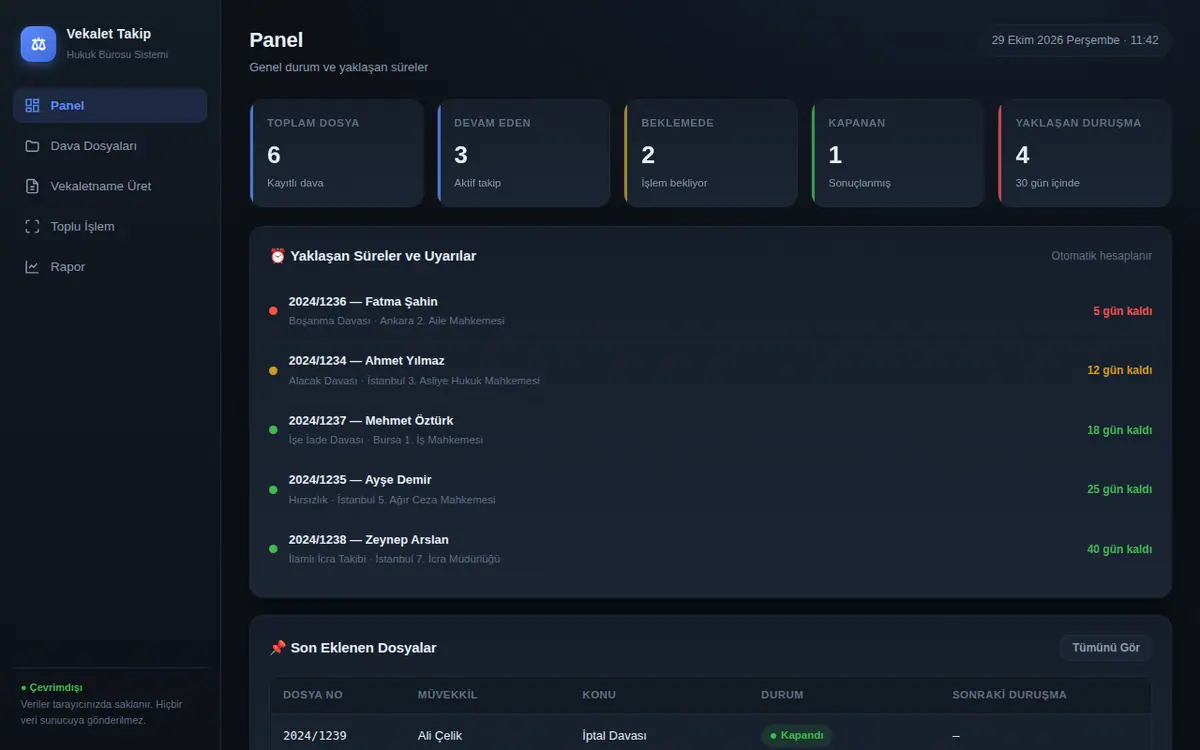Open case 2024/1235 — Ayşe Demir

710,489
